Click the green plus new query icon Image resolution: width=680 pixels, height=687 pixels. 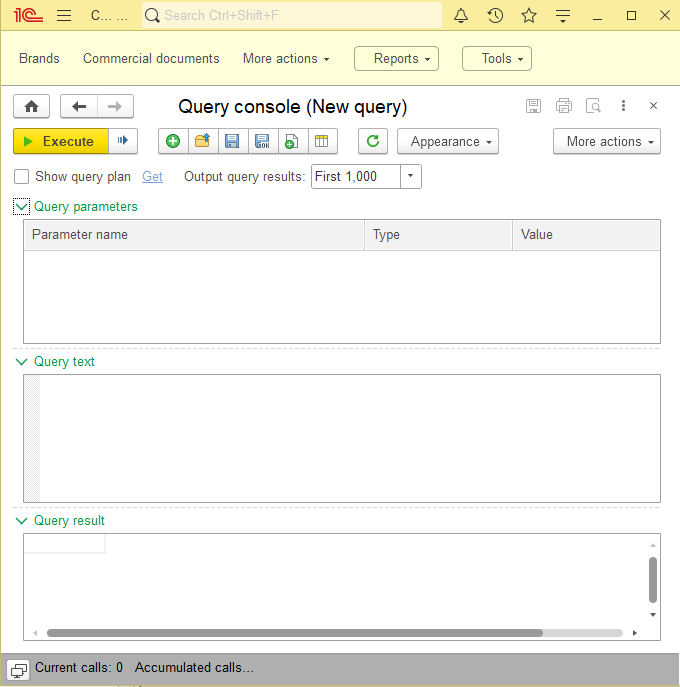point(173,142)
